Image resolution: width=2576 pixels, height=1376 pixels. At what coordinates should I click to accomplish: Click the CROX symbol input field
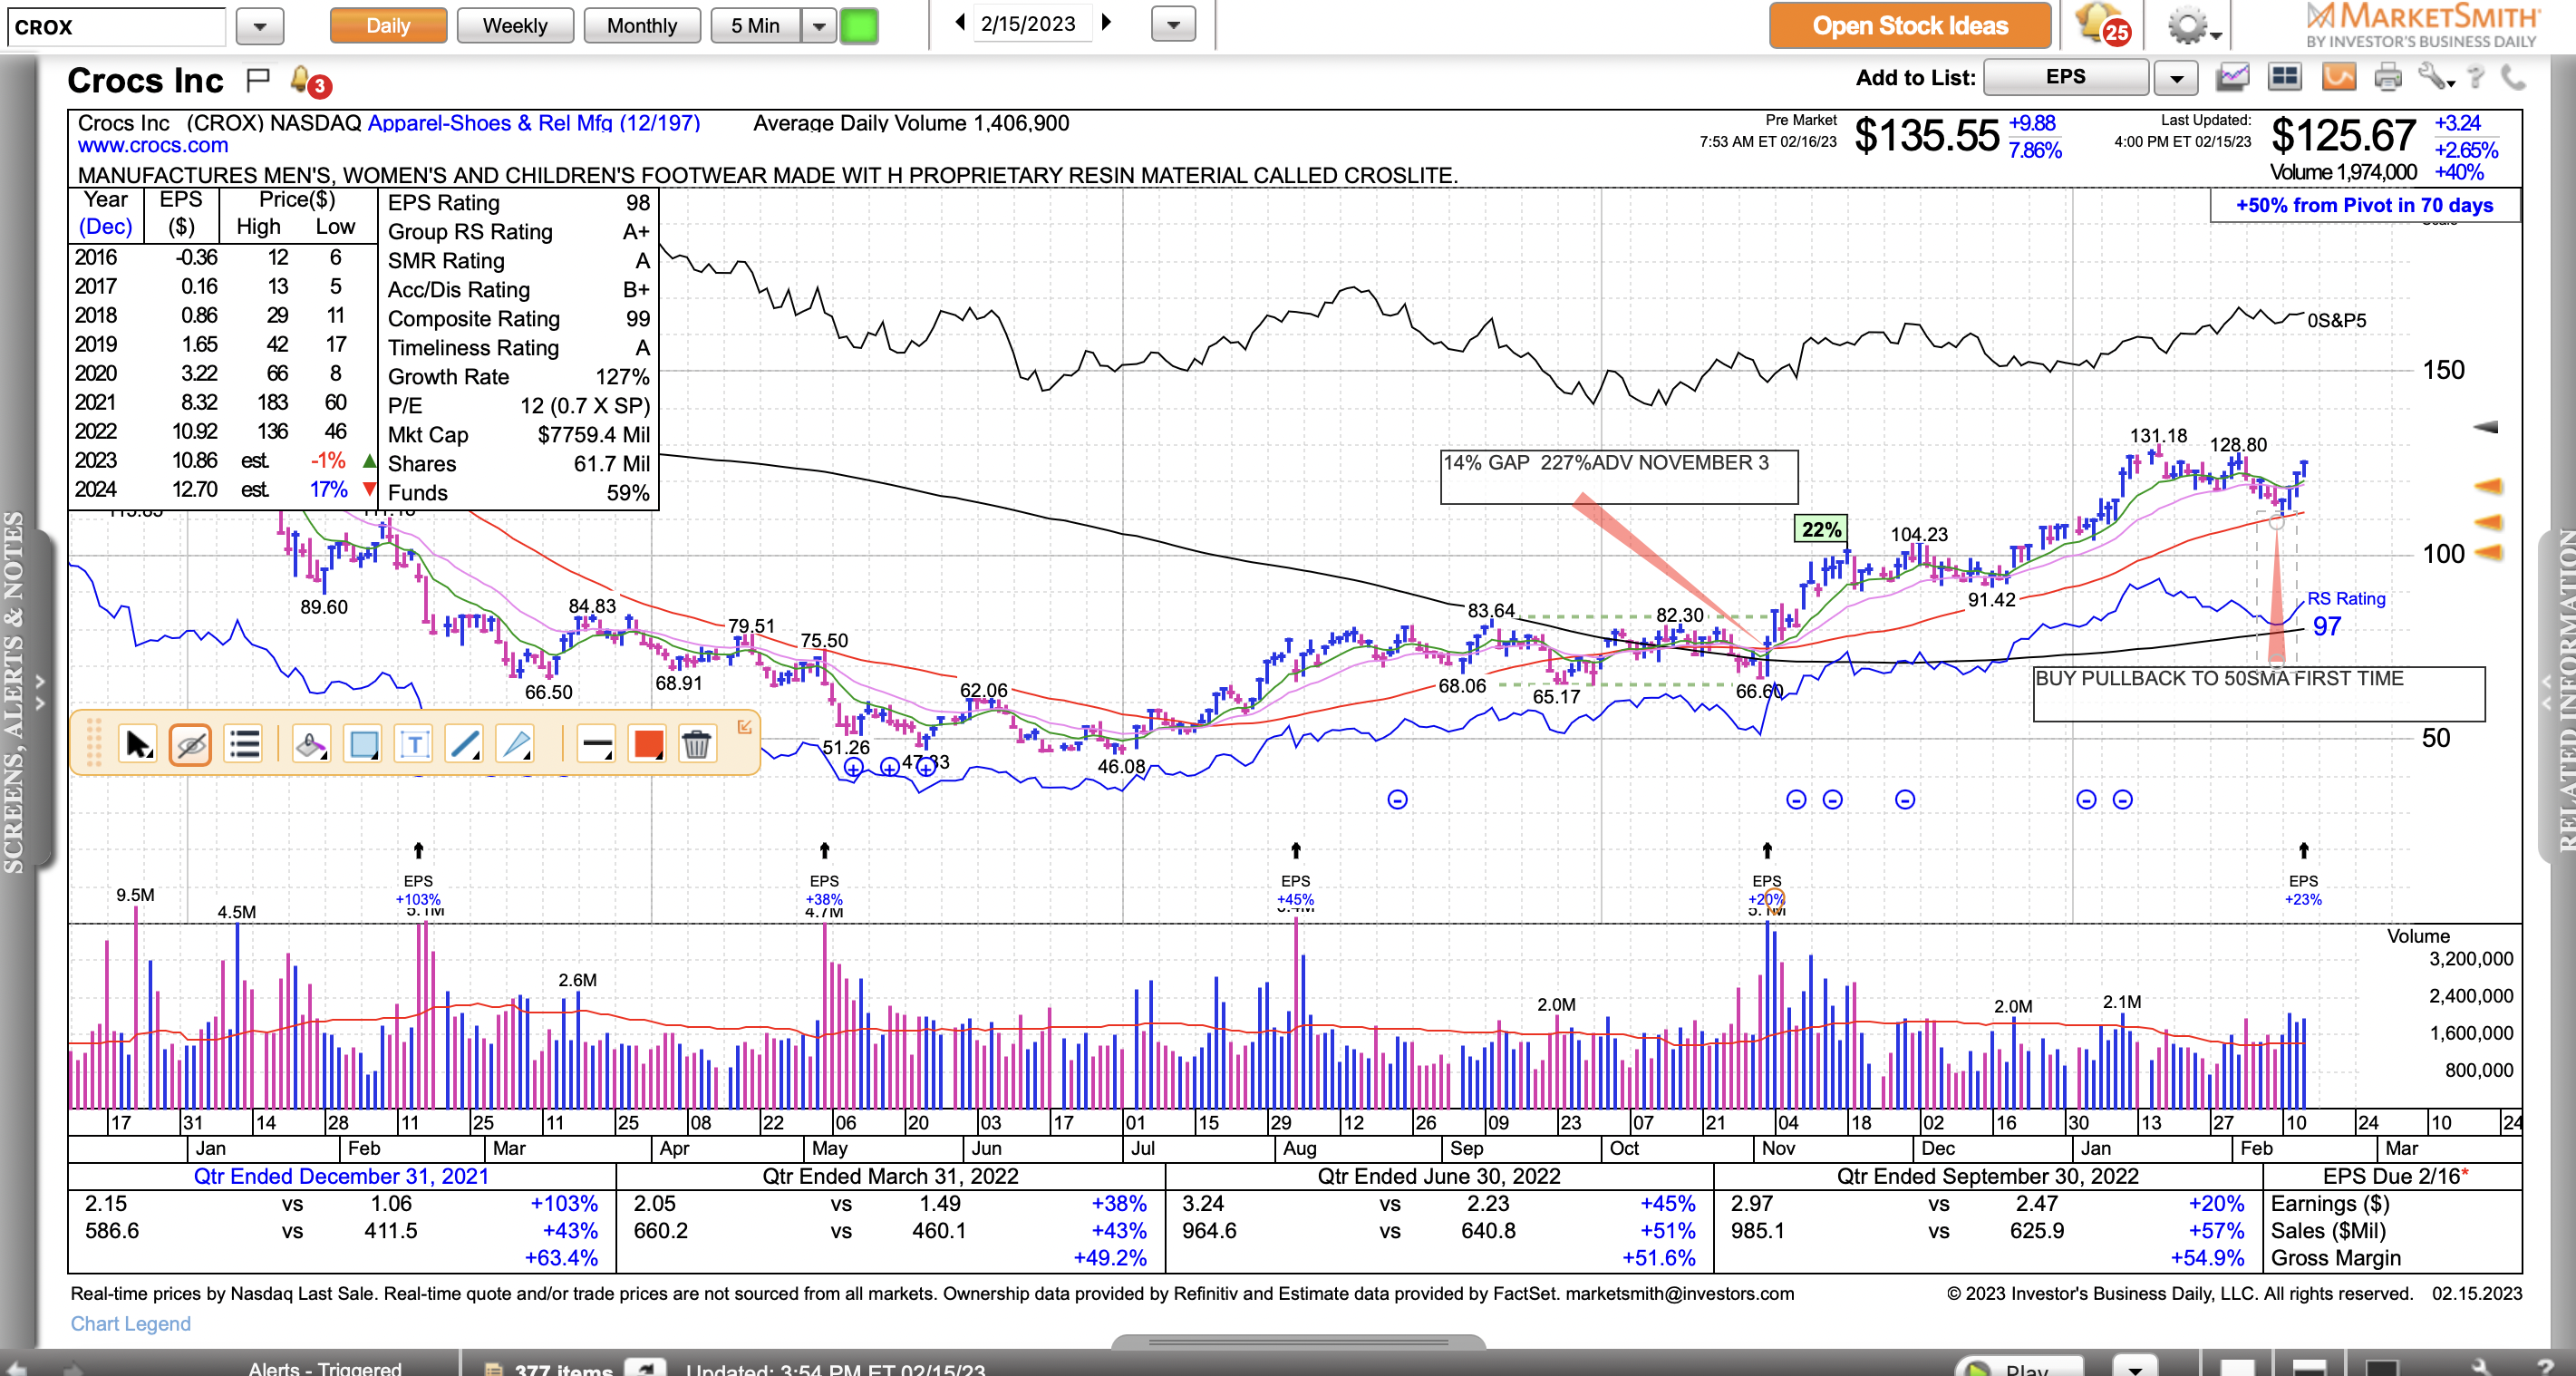tap(116, 27)
